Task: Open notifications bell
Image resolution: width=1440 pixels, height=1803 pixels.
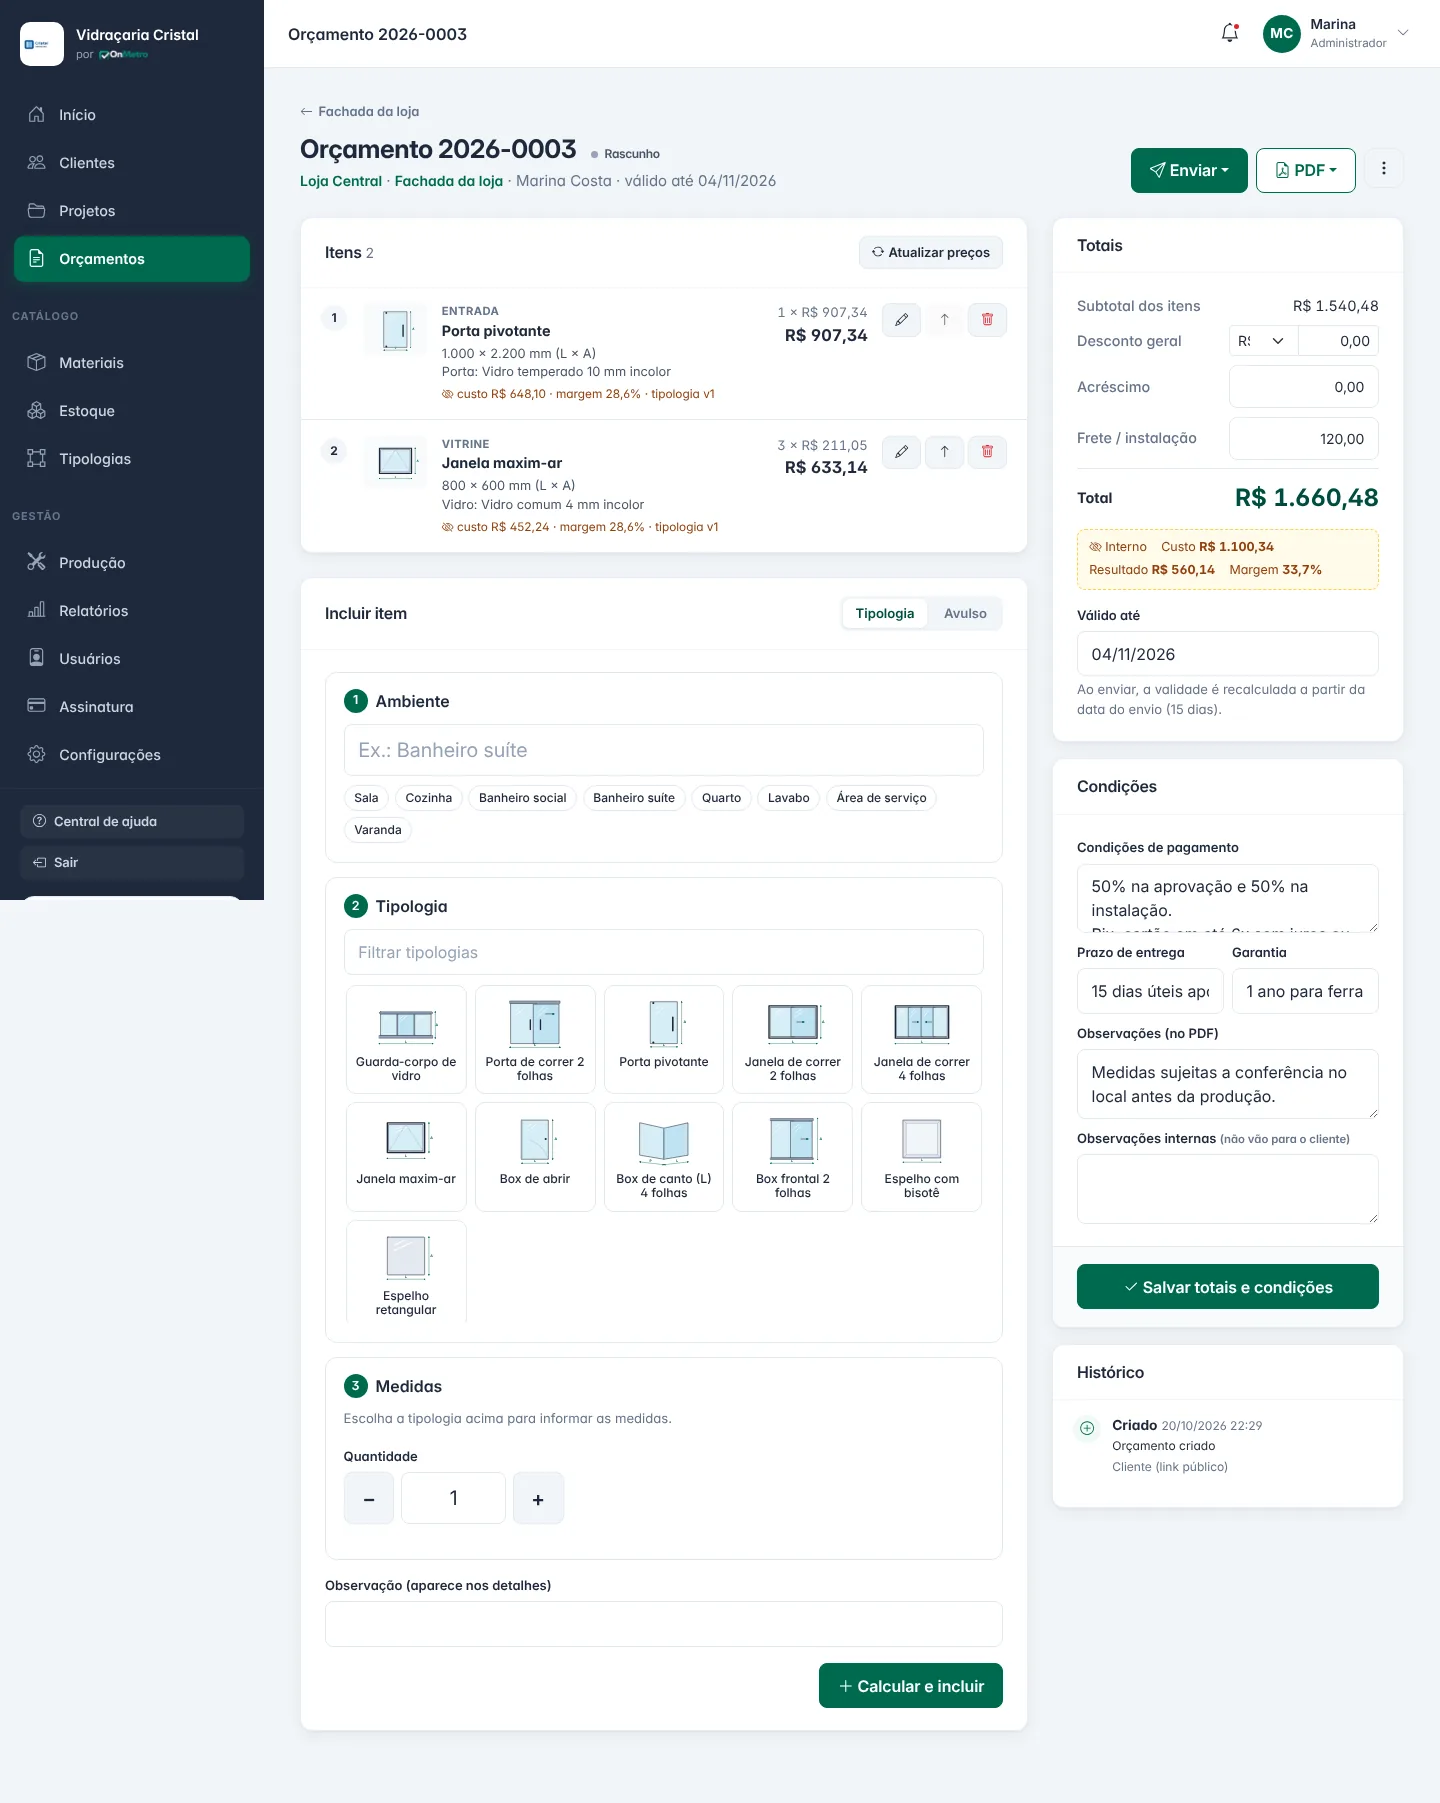Action: (x=1230, y=33)
